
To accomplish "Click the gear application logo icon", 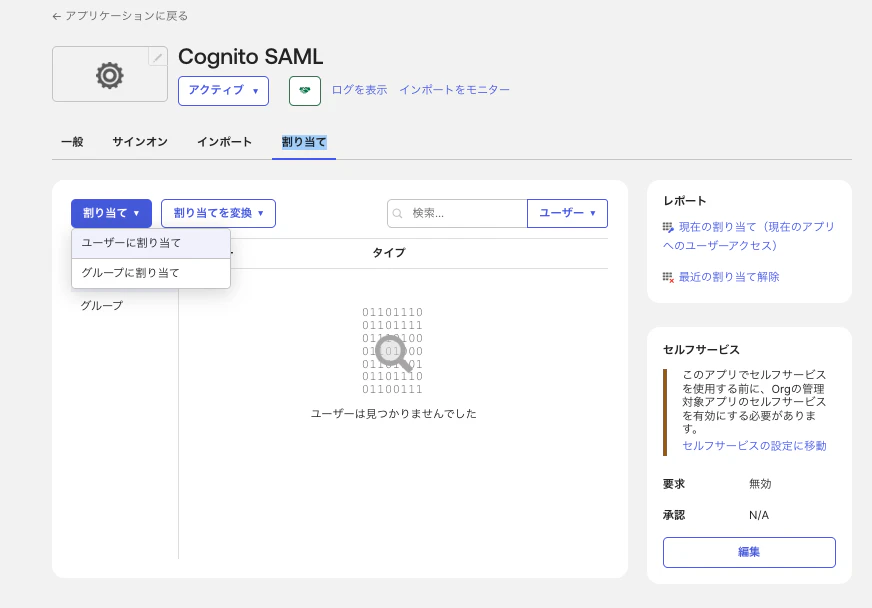I will (x=109, y=73).
